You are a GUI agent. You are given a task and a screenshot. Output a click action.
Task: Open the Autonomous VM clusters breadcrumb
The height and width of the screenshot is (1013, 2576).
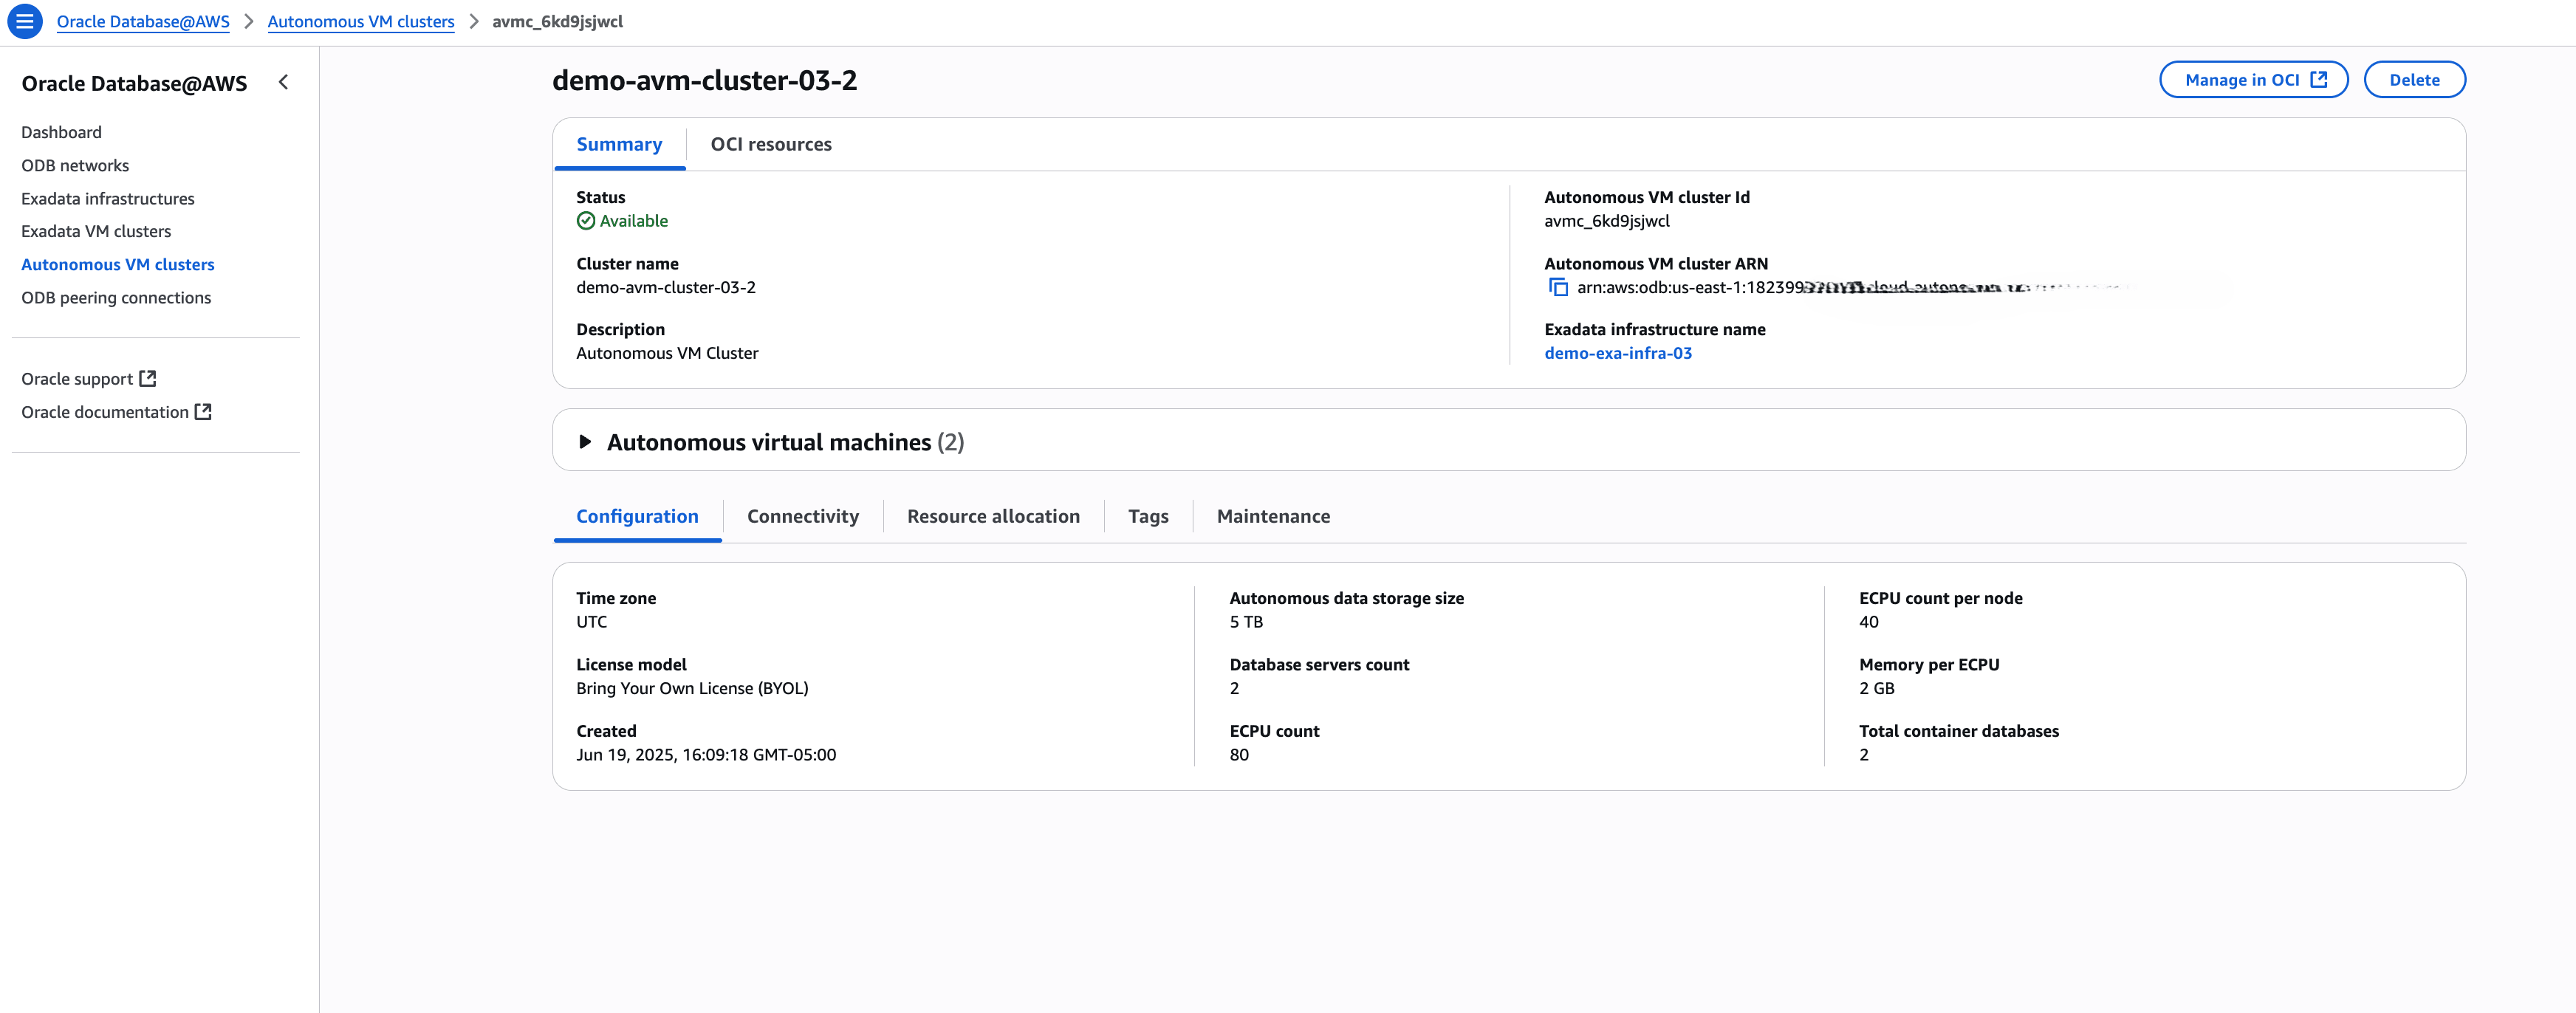click(361, 21)
